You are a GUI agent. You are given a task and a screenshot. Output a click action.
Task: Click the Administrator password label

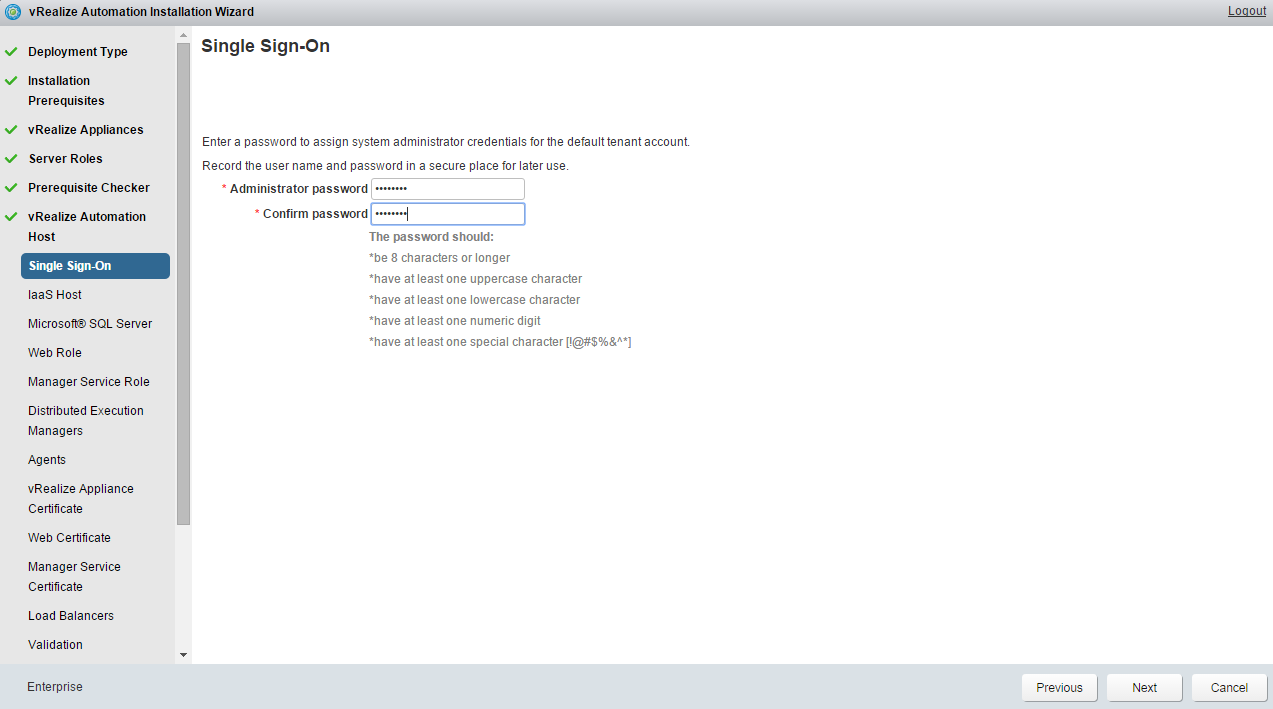click(x=299, y=189)
